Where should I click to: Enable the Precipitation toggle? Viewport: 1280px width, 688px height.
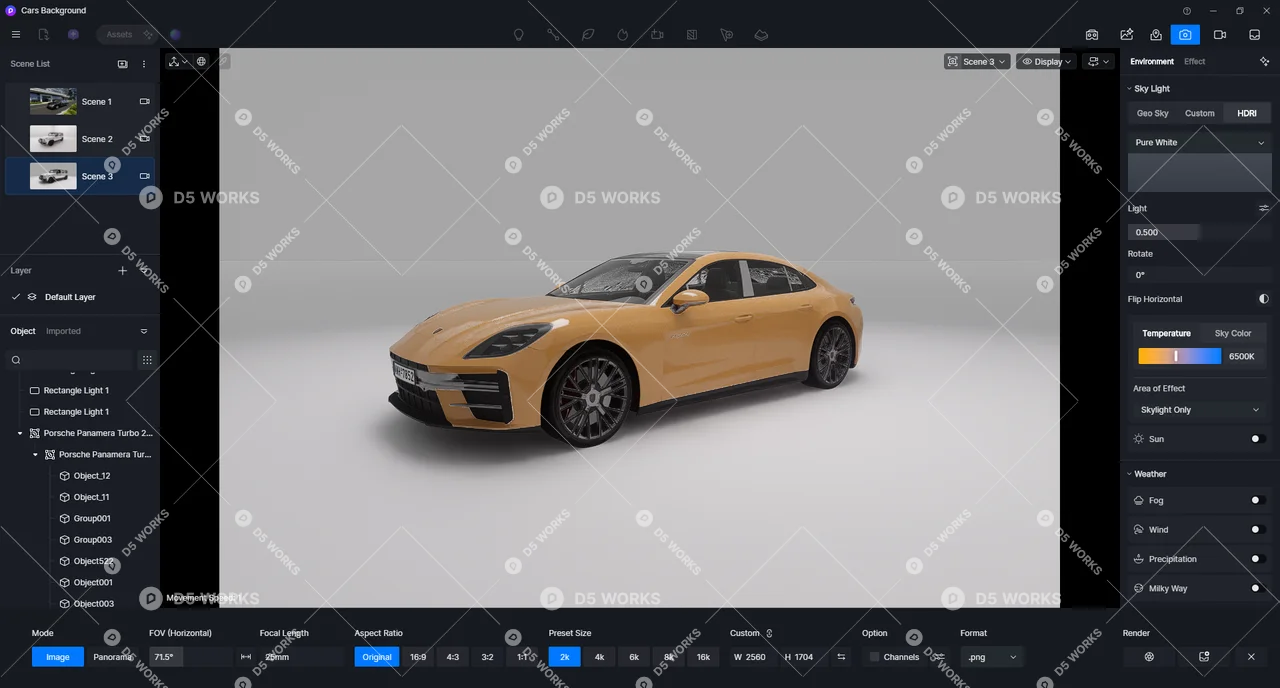(1258, 559)
